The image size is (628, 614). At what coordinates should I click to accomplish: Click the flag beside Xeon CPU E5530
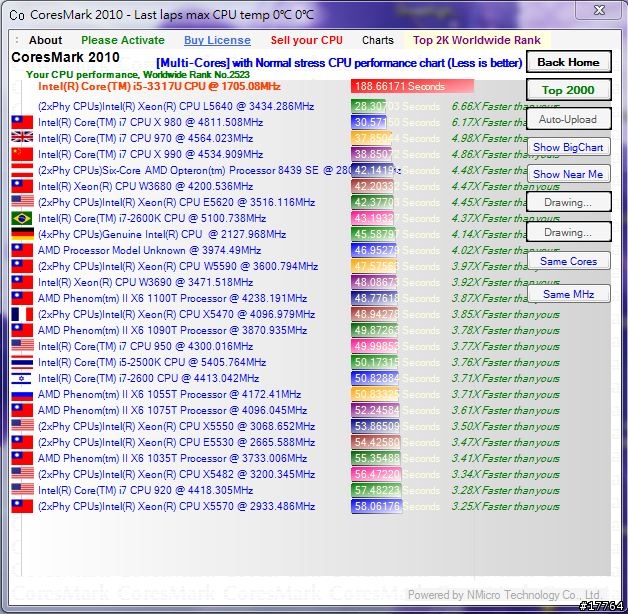(x=22, y=443)
